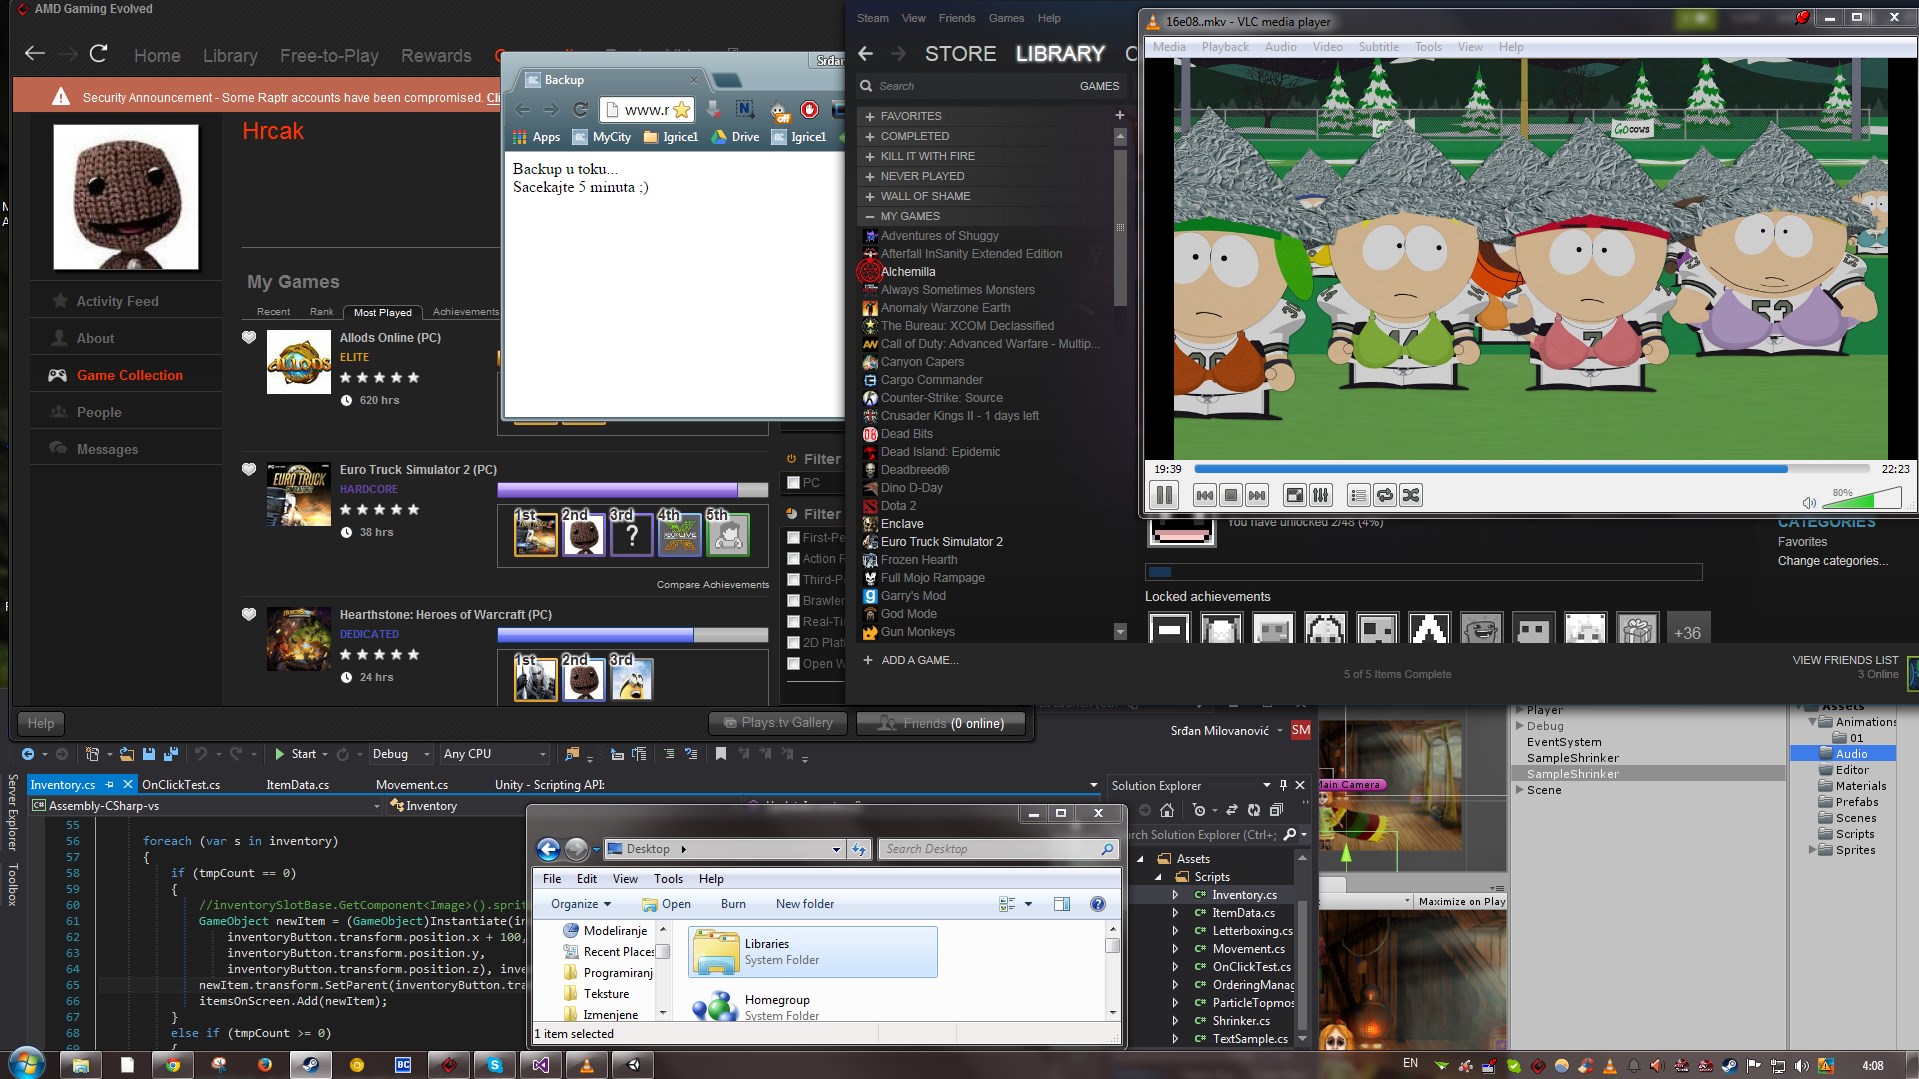Click Save All in Visual Studio toolbar
Image resolution: width=1919 pixels, height=1079 pixels.
tap(170, 754)
